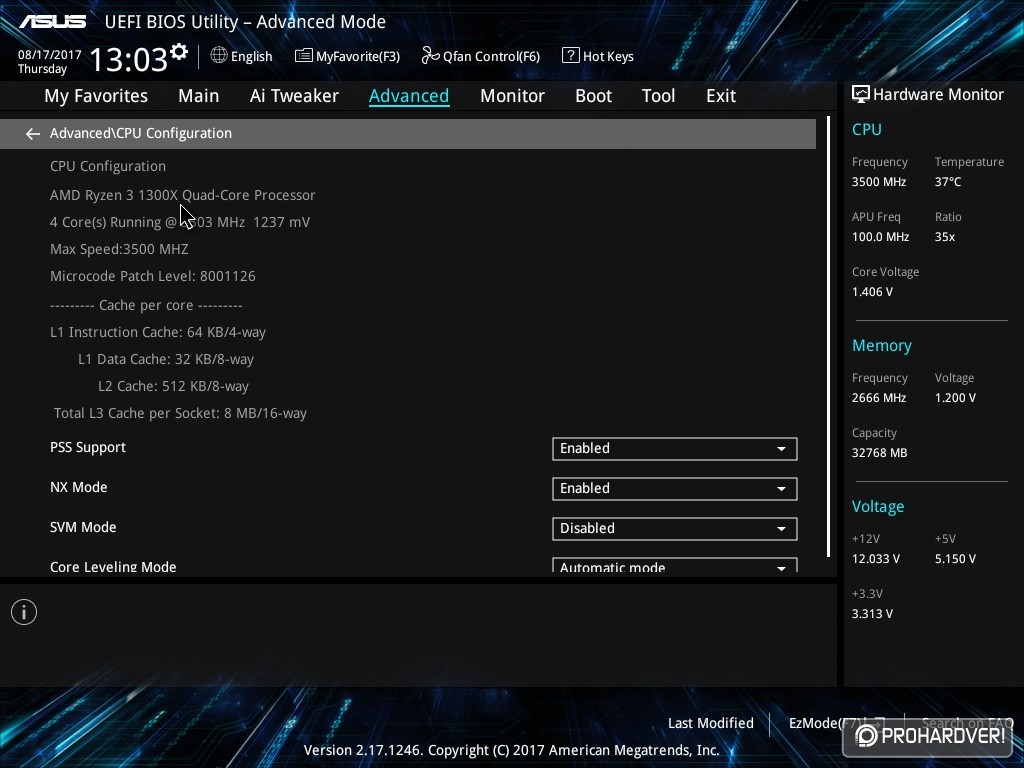Click the +3.3V reading 3.313 V

[x=872, y=614]
